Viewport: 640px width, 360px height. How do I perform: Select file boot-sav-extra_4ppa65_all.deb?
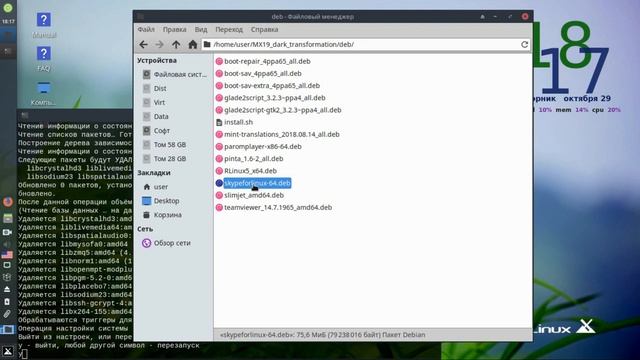(272, 86)
